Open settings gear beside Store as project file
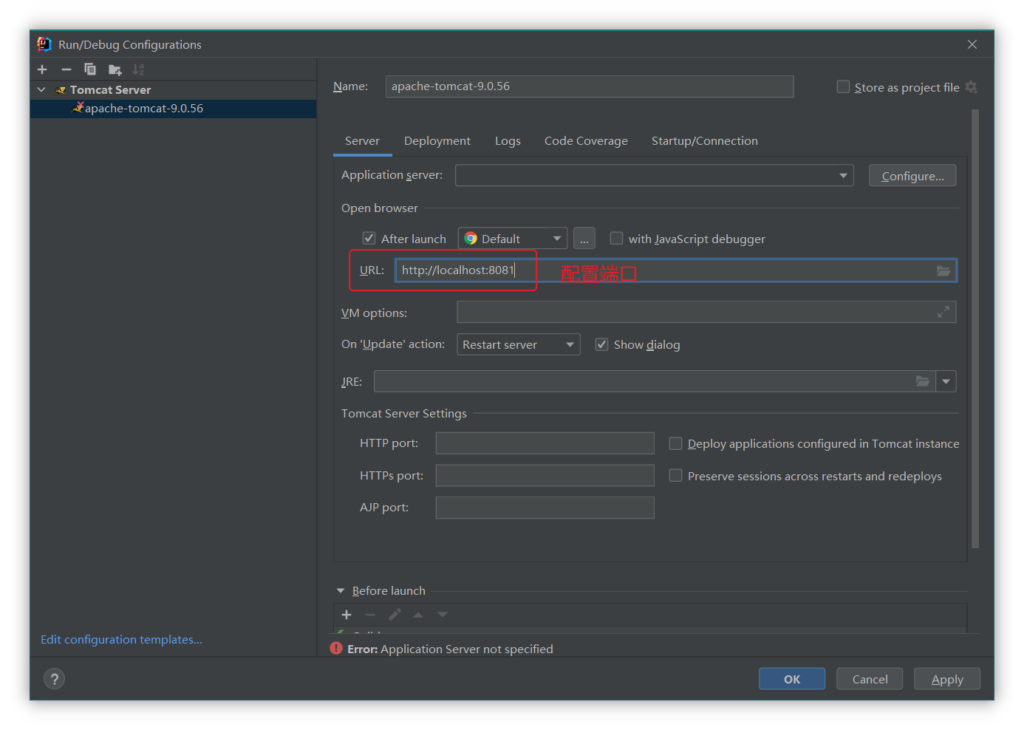This screenshot has height=730, width=1024. tap(971, 87)
